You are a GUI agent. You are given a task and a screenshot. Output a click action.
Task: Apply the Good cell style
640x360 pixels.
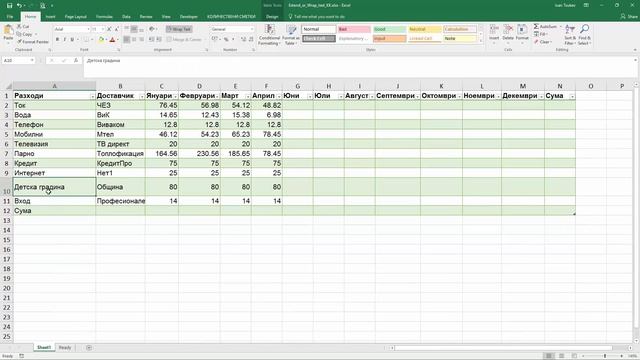click(389, 29)
